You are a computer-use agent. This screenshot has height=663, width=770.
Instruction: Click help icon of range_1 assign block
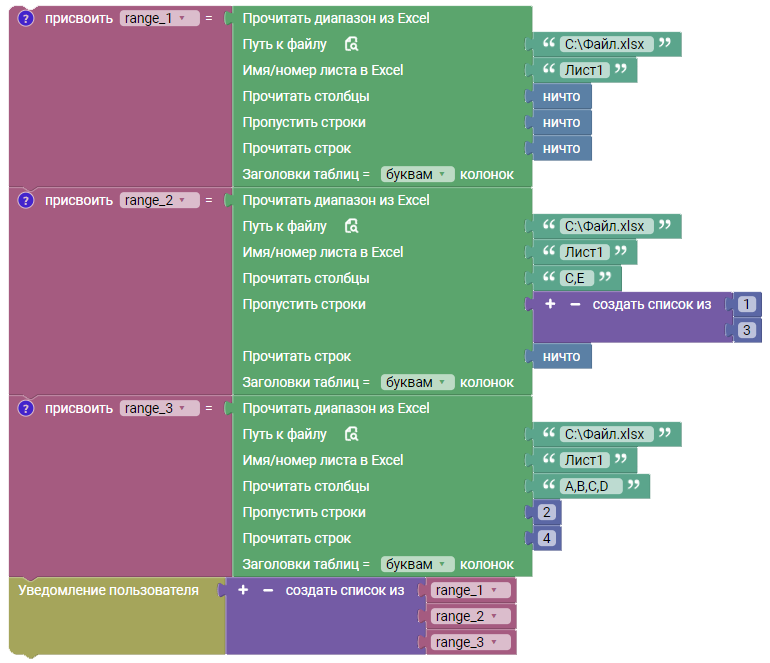[26, 19]
